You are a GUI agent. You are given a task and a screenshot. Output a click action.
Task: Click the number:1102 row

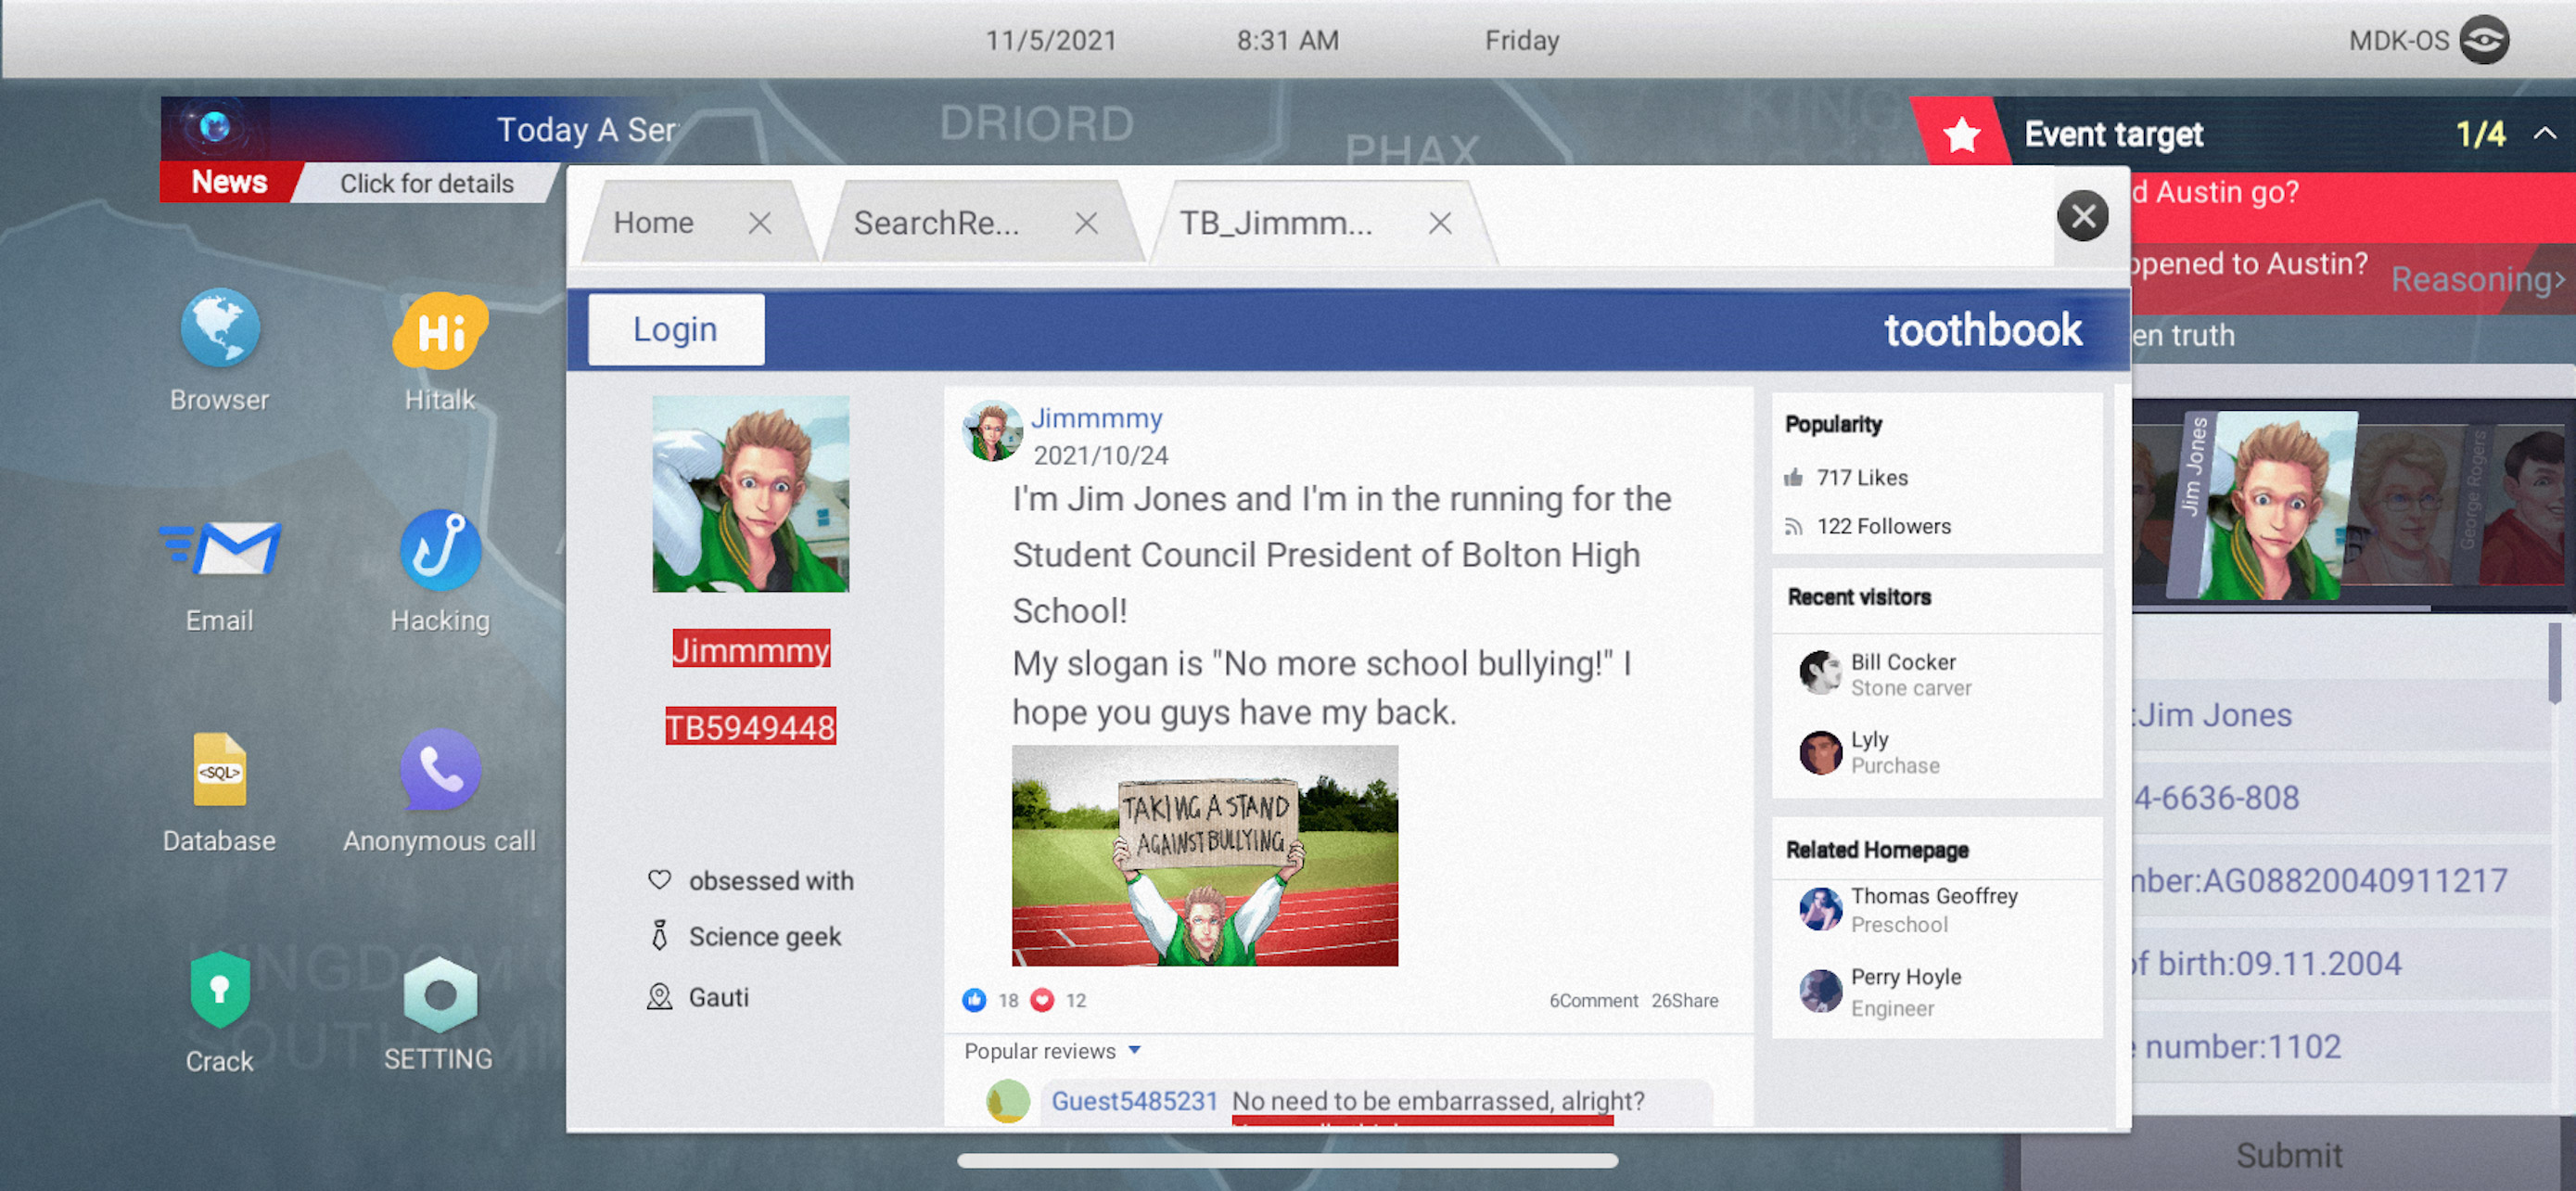[2340, 1047]
